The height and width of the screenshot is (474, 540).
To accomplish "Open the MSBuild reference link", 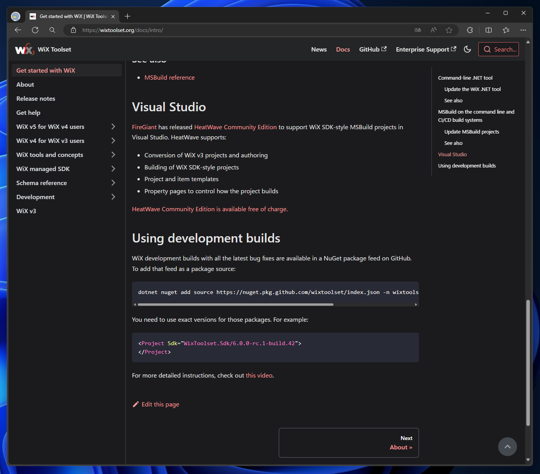I will tap(169, 78).
